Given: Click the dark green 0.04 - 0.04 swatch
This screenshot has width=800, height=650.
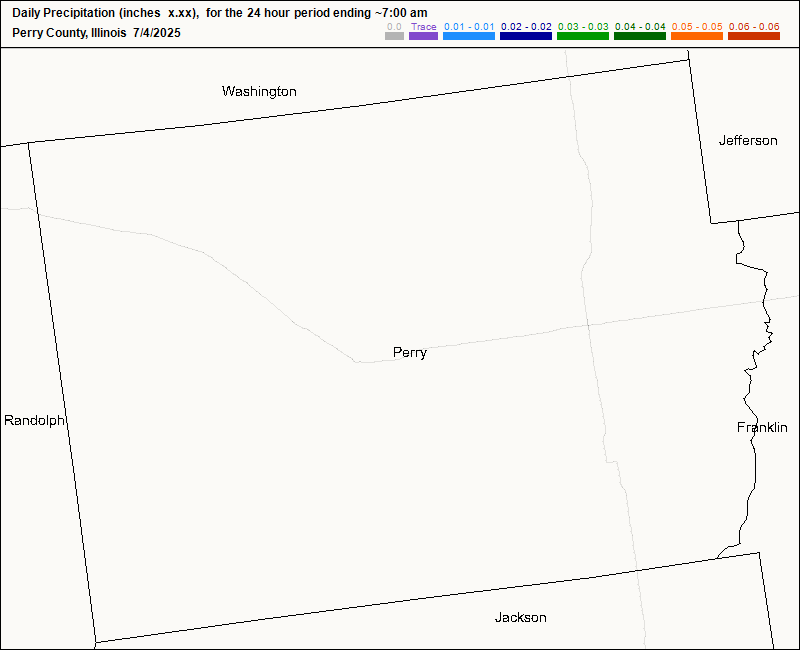Looking at the screenshot, I should pyautogui.click(x=640, y=36).
